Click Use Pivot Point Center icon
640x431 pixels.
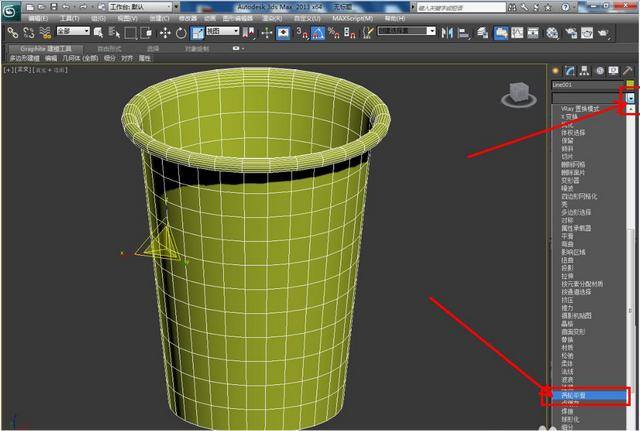click(x=249, y=33)
